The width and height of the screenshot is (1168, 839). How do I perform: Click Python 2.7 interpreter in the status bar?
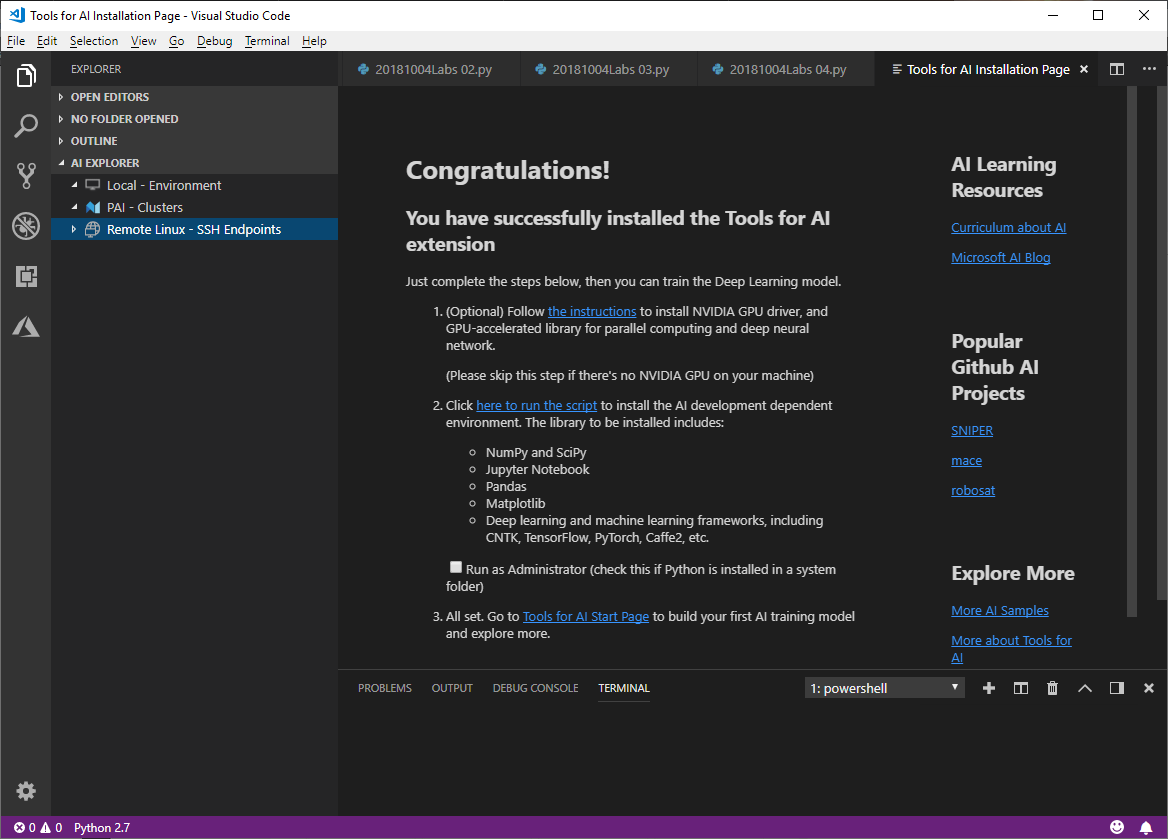click(x=102, y=827)
